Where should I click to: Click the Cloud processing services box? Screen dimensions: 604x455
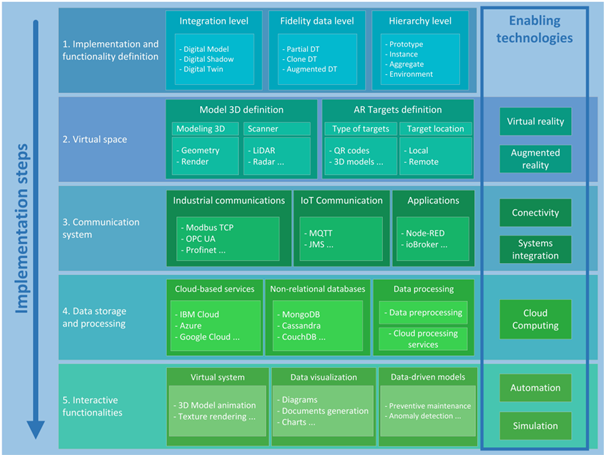(423, 339)
